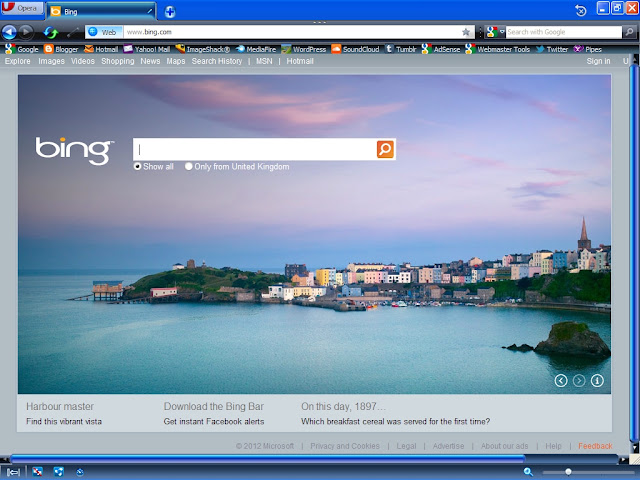640x480 pixels.
Task: Select the Bing browser tab
Action: [x=101, y=11]
